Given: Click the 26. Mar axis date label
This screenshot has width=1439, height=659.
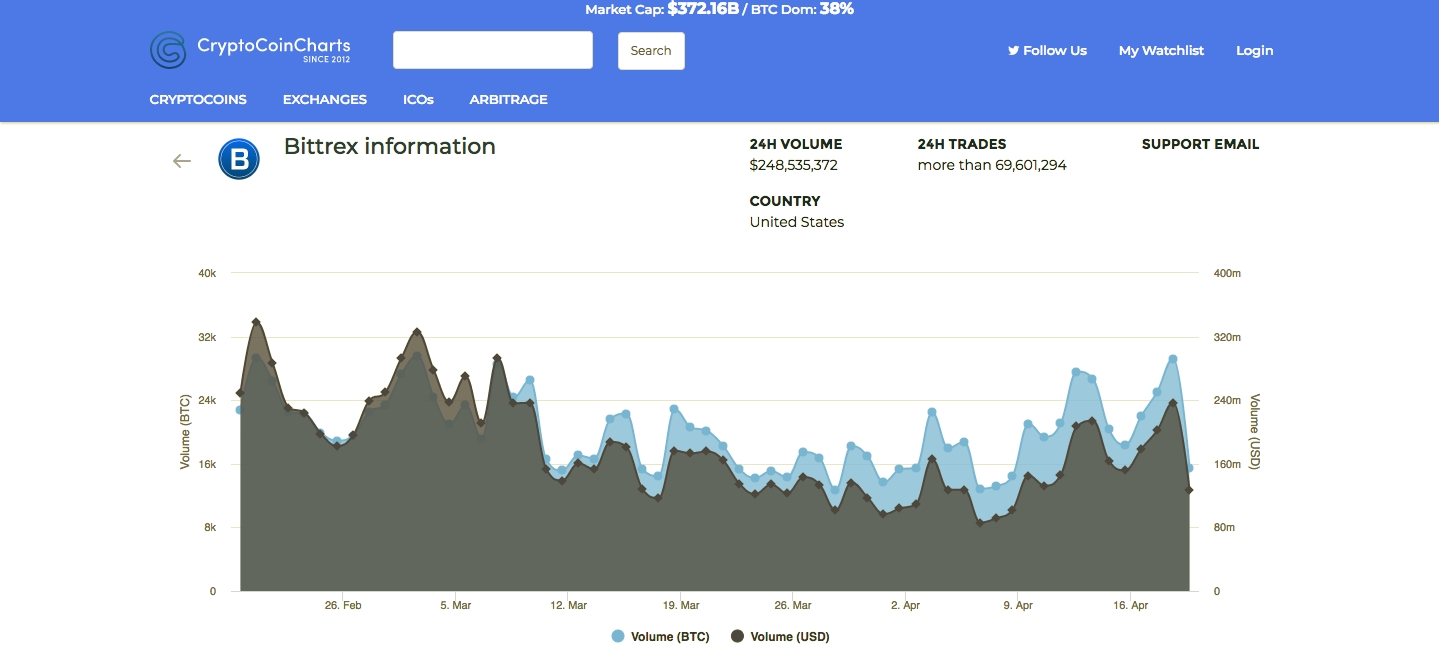Looking at the screenshot, I should [793, 605].
